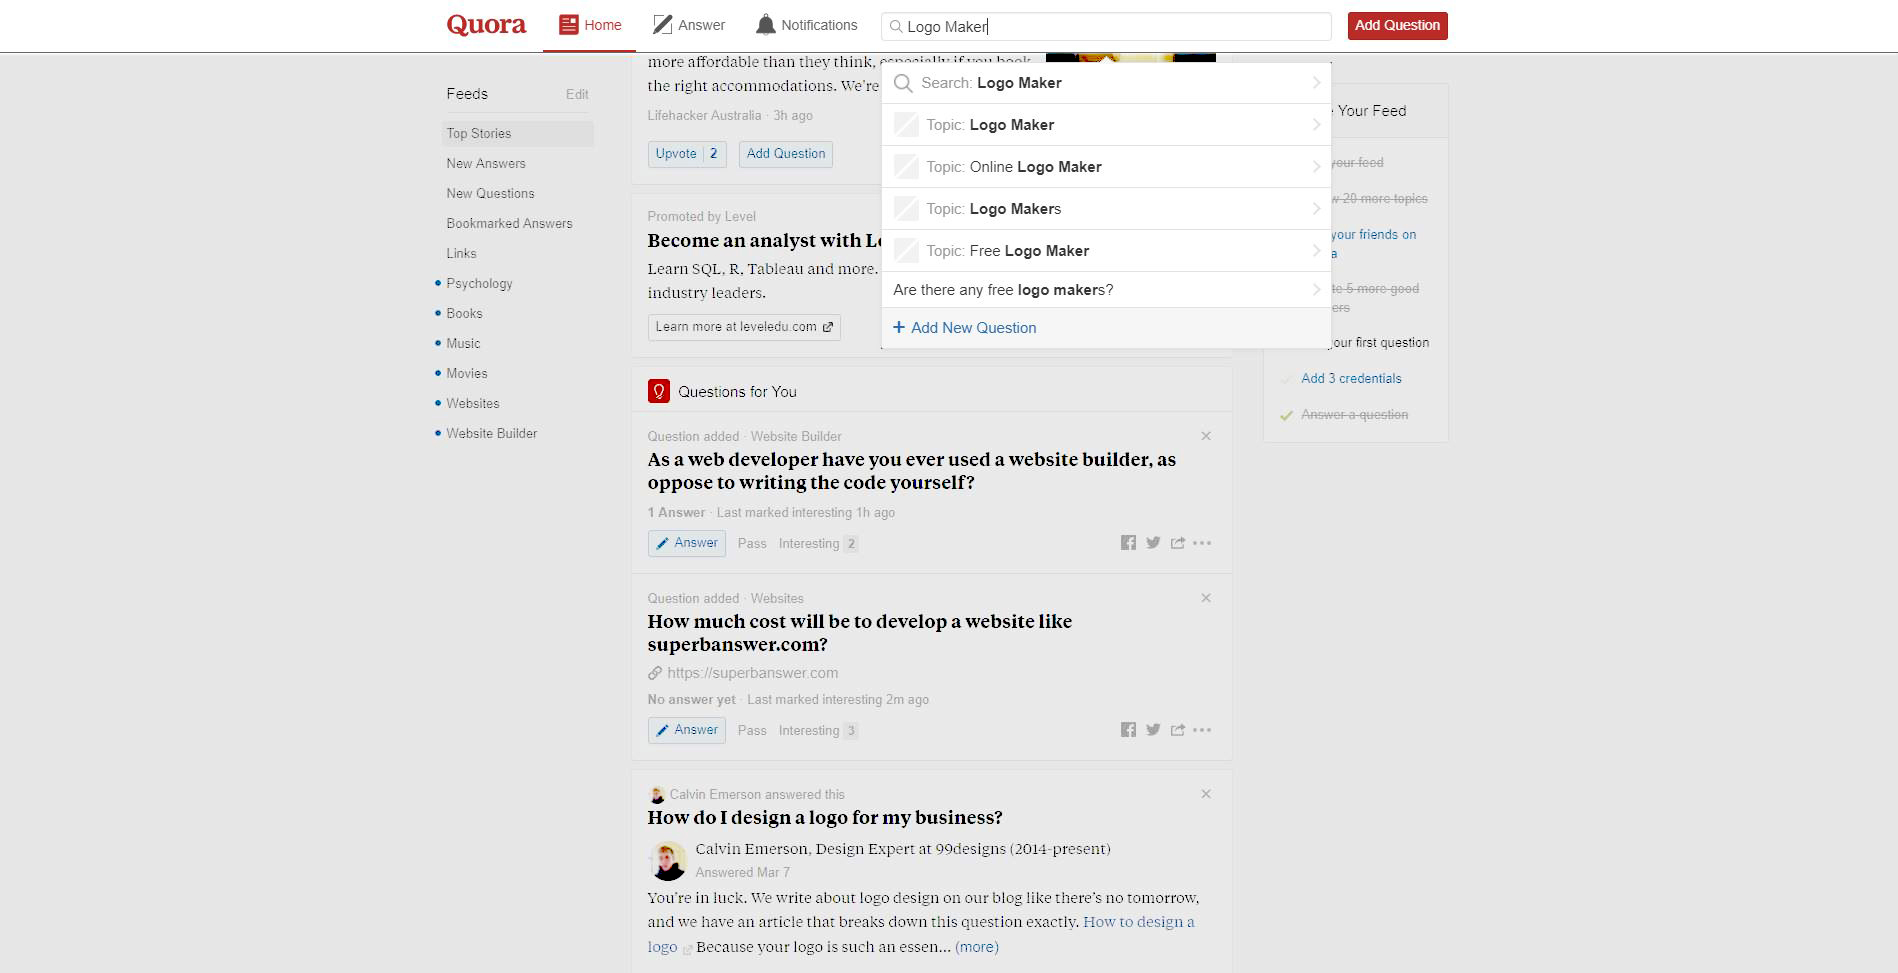Open chevron for Topic: Logo Makers
Viewport: 1898px width, 973px height.
1317,209
